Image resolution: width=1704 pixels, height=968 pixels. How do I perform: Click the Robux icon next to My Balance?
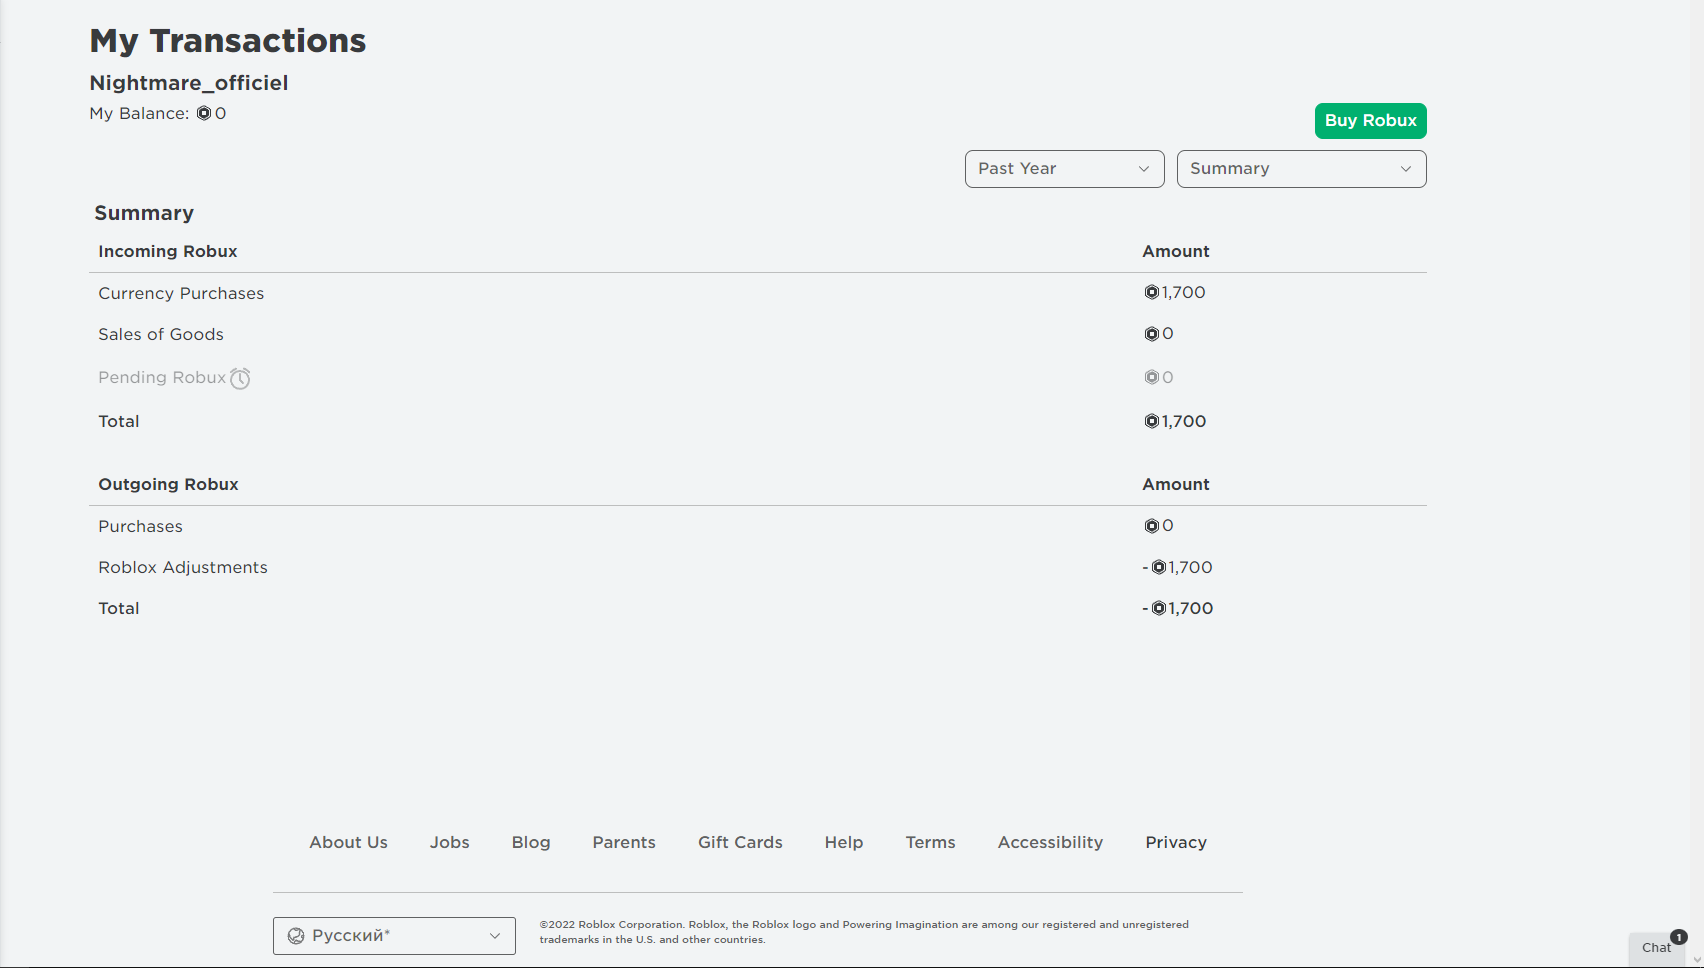204,114
